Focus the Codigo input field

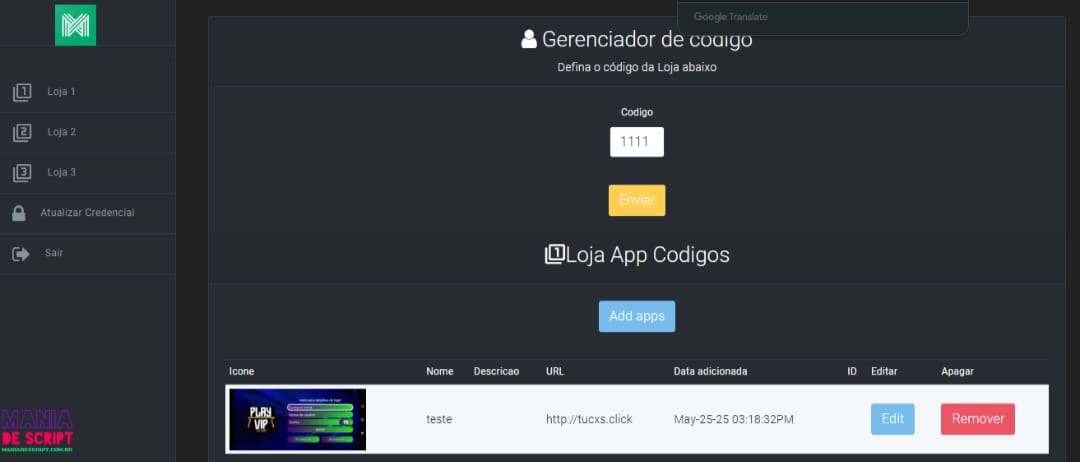coord(636,142)
